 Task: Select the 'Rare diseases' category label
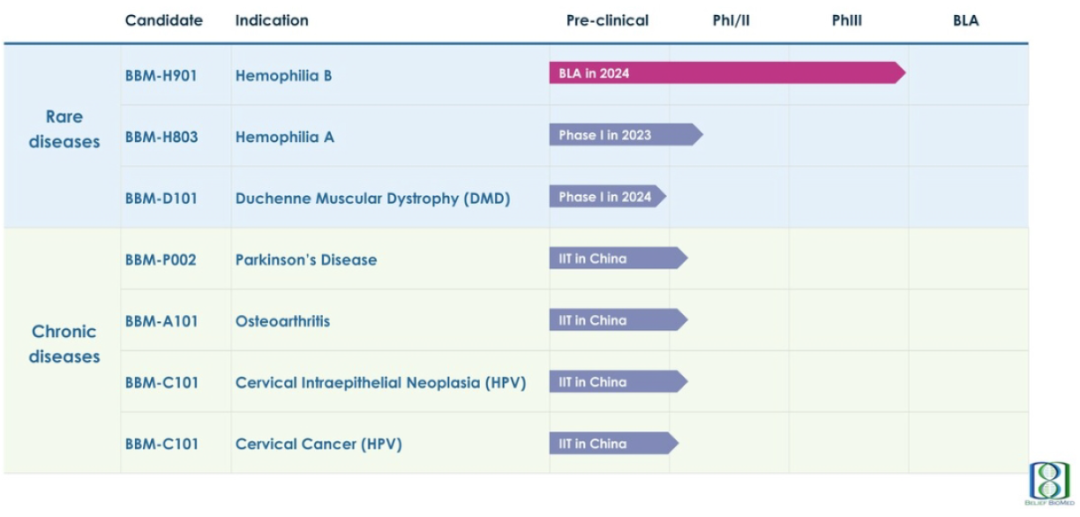click(x=64, y=129)
